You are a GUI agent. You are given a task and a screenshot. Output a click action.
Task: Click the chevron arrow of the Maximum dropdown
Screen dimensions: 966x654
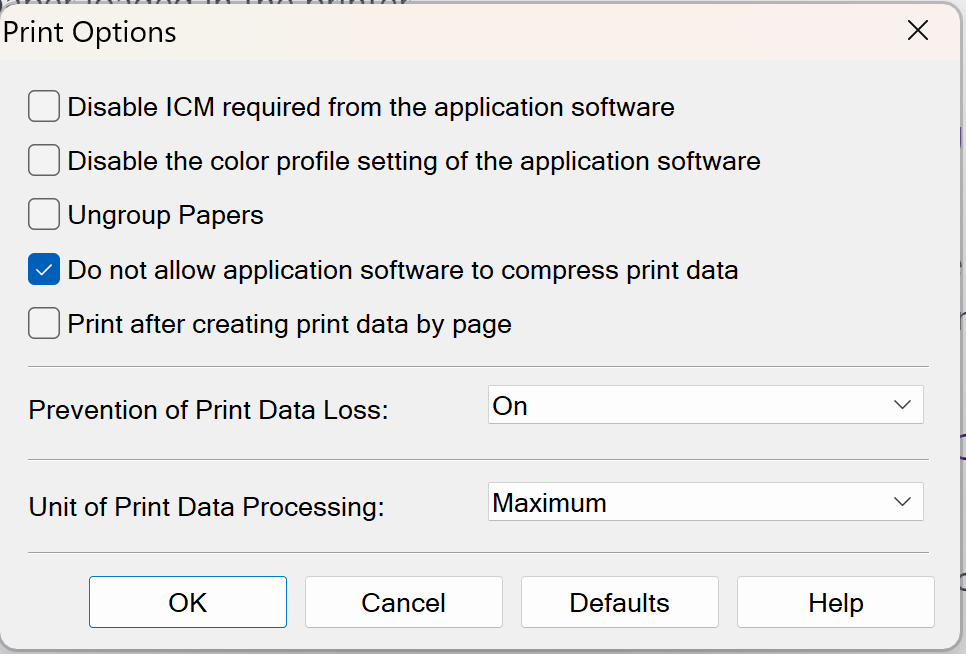[x=902, y=503]
